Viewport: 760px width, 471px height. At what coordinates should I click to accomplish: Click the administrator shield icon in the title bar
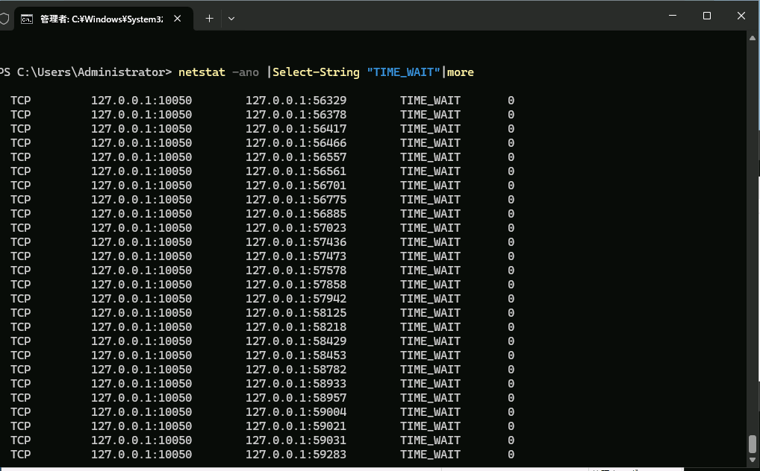tap(4, 18)
